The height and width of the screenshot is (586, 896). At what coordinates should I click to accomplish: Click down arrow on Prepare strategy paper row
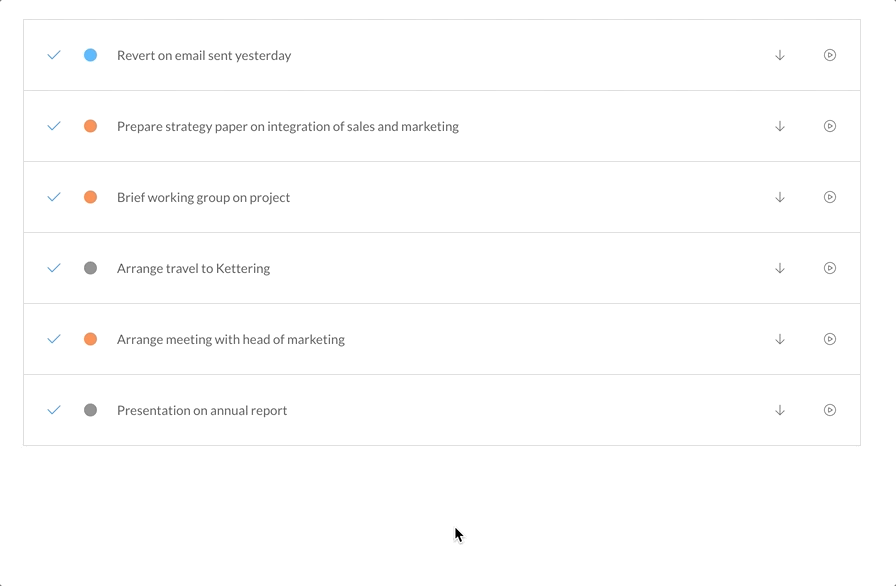pos(779,126)
